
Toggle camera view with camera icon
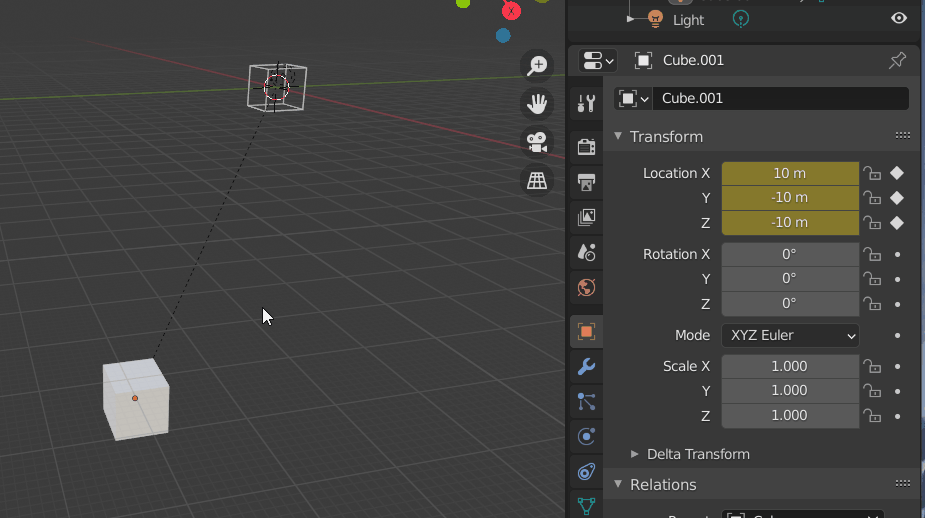pos(537,142)
